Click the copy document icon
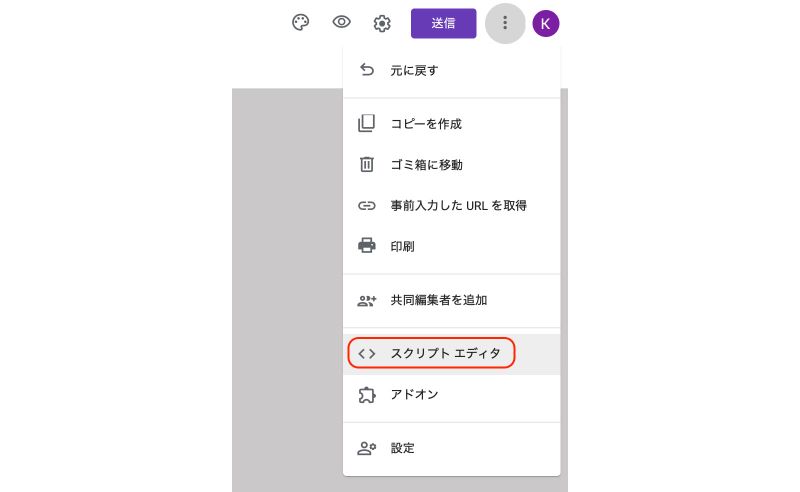 coord(366,123)
